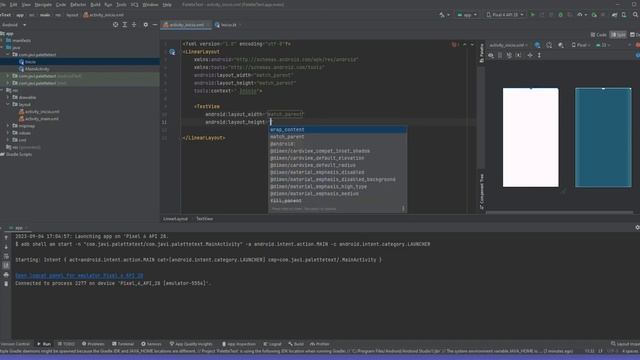Open the app run configuration dropdown

(467, 15)
